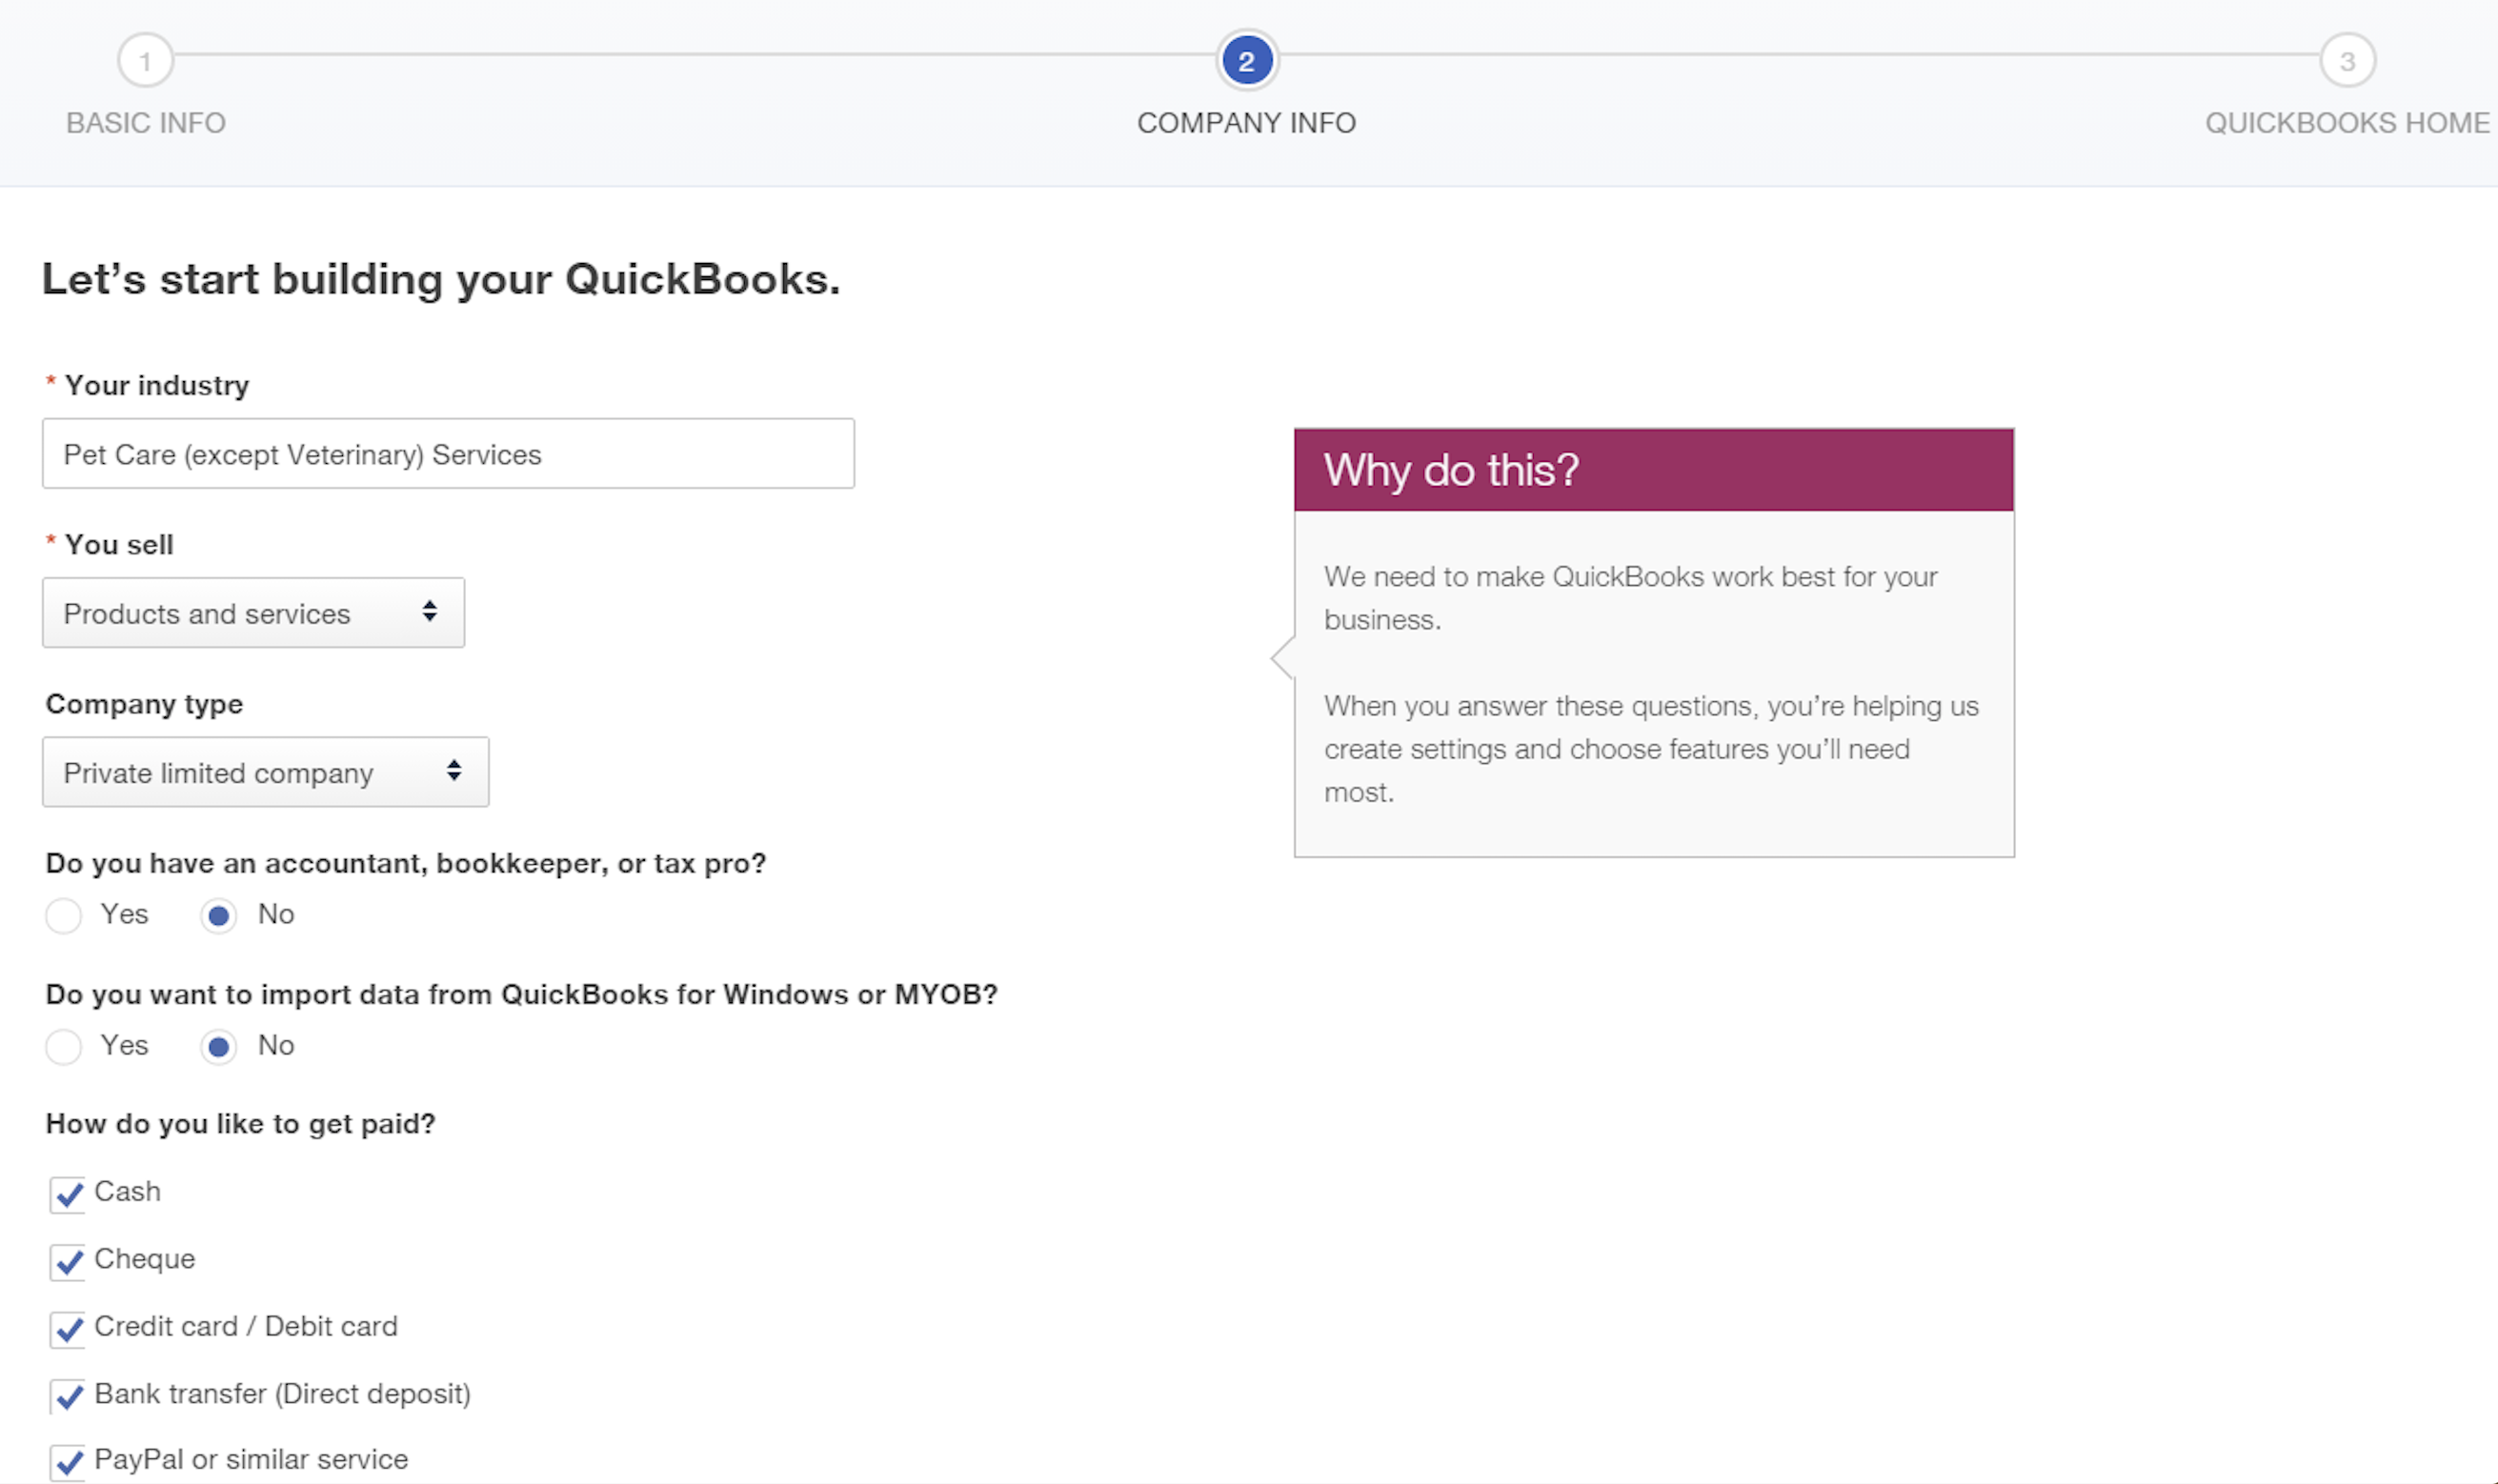2498x1484 pixels.
Task: Expand the You sell dropdown menu
Action: click(x=252, y=613)
